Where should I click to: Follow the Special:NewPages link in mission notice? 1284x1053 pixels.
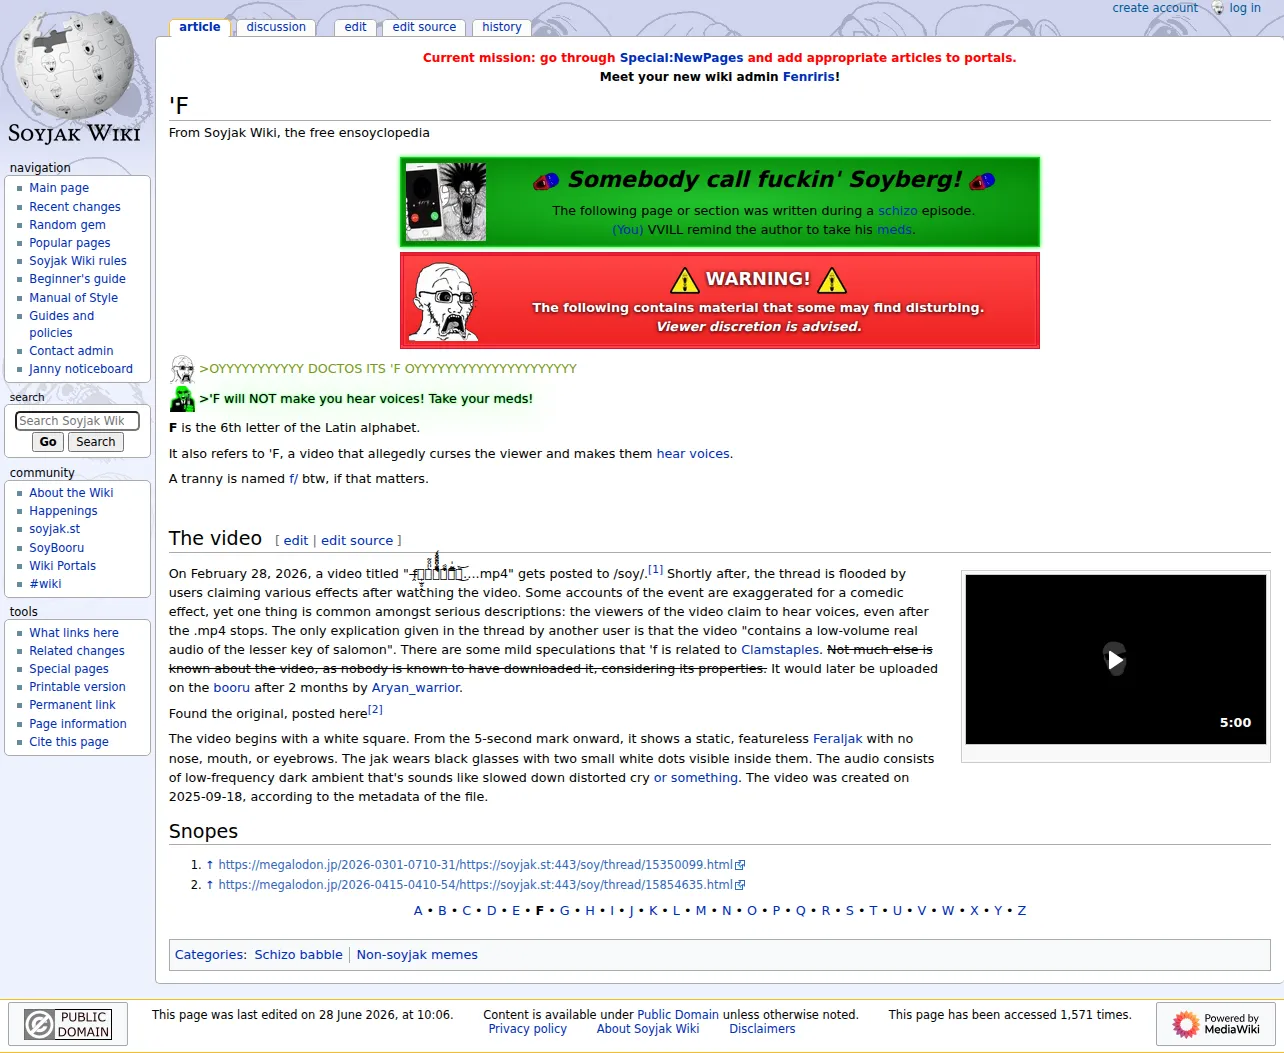(x=681, y=58)
